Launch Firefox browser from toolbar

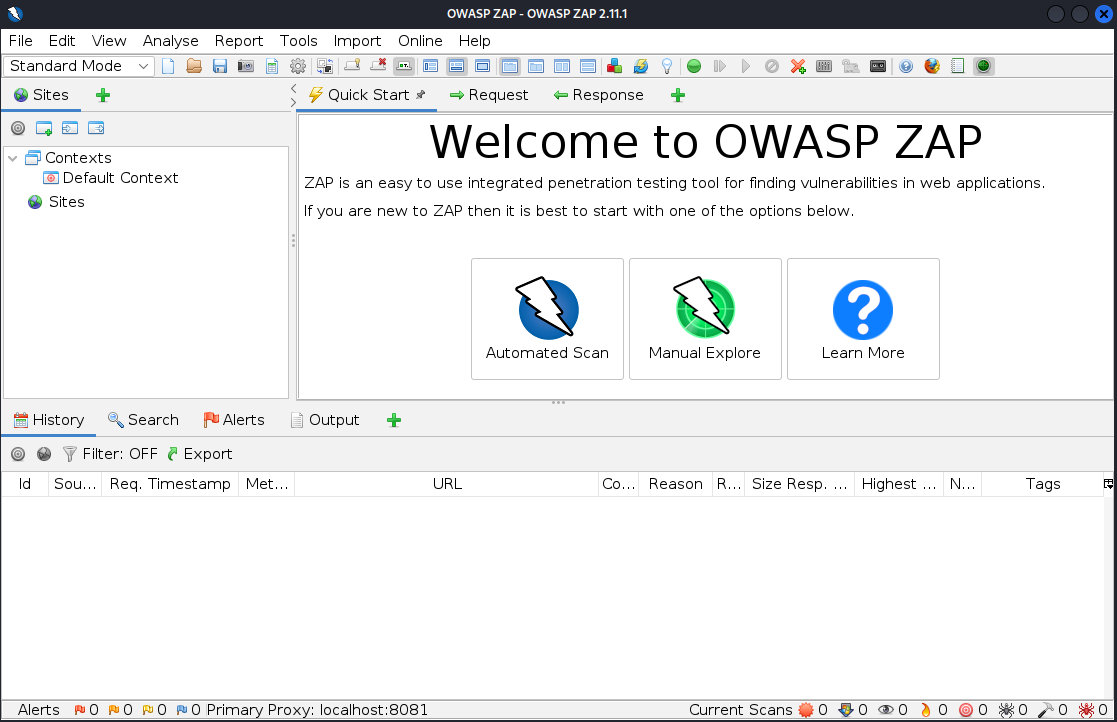tap(932, 66)
